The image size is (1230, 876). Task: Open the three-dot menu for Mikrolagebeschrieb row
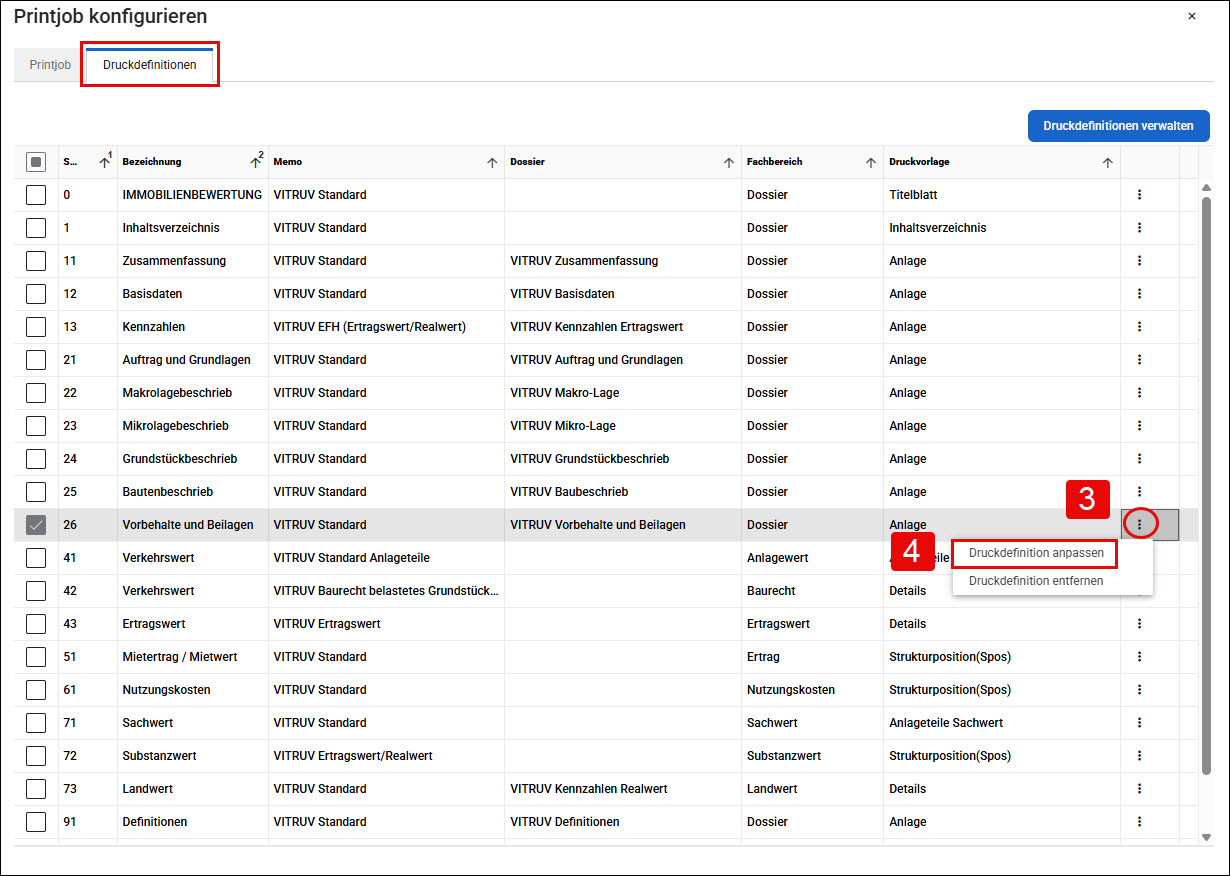[1139, 426]
